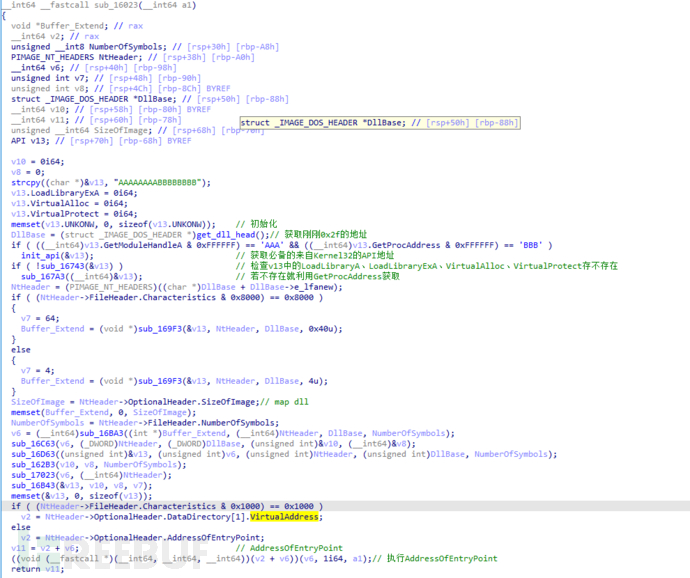The height and width of the screenshot is (578, 690).
Task: Open the sub_16B43 function
Action: [33, 486]
